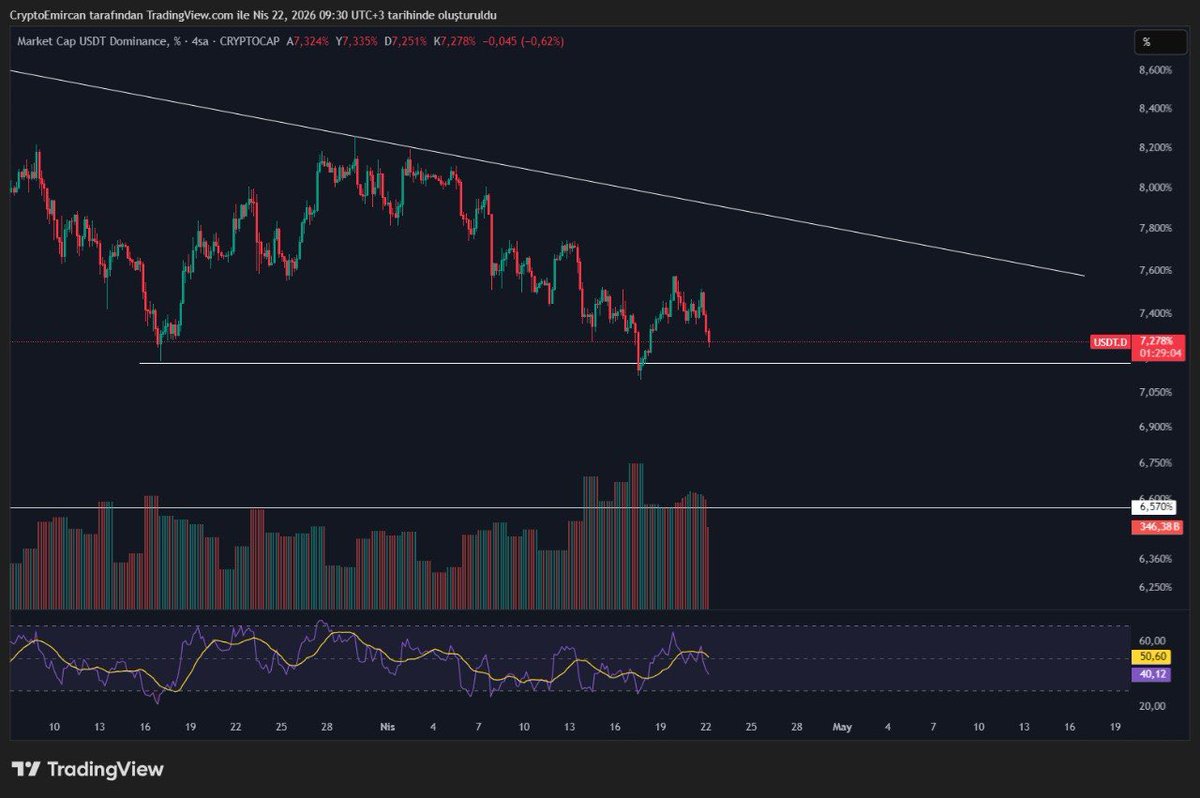
Task: Click the USDT.D symbol price tag
Action: click(1109, 342)
